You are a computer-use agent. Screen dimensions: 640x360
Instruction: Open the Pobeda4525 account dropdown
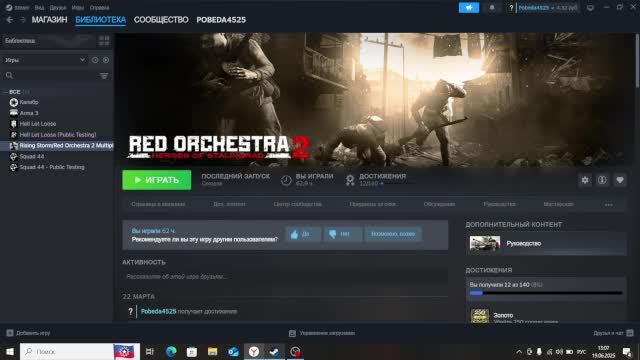(548, 8)
